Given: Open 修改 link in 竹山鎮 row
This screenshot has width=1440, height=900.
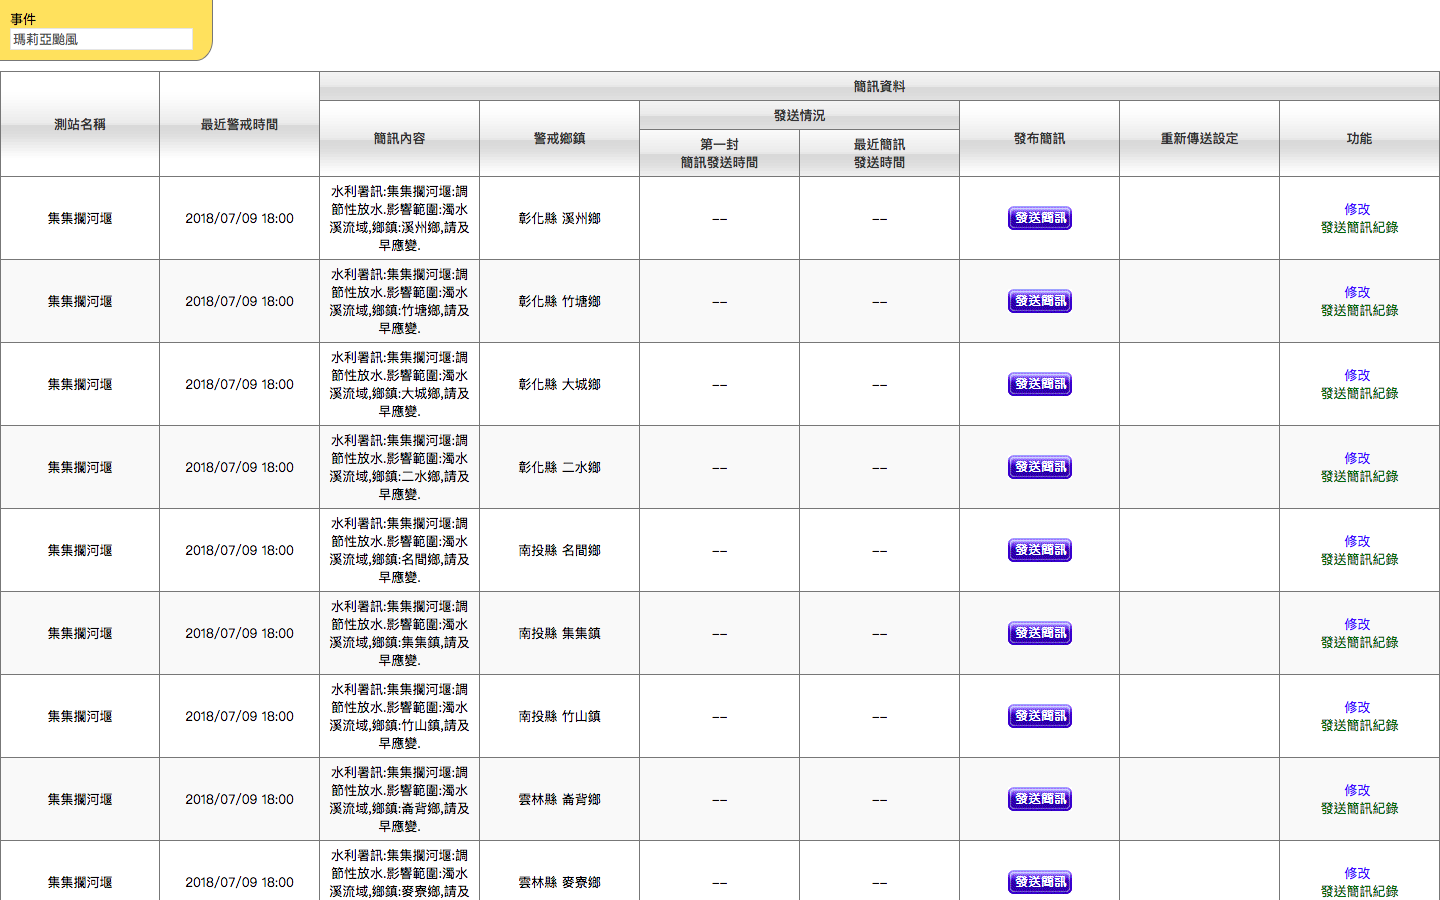Looking at the screenshot, I should tap(1357, 707).
